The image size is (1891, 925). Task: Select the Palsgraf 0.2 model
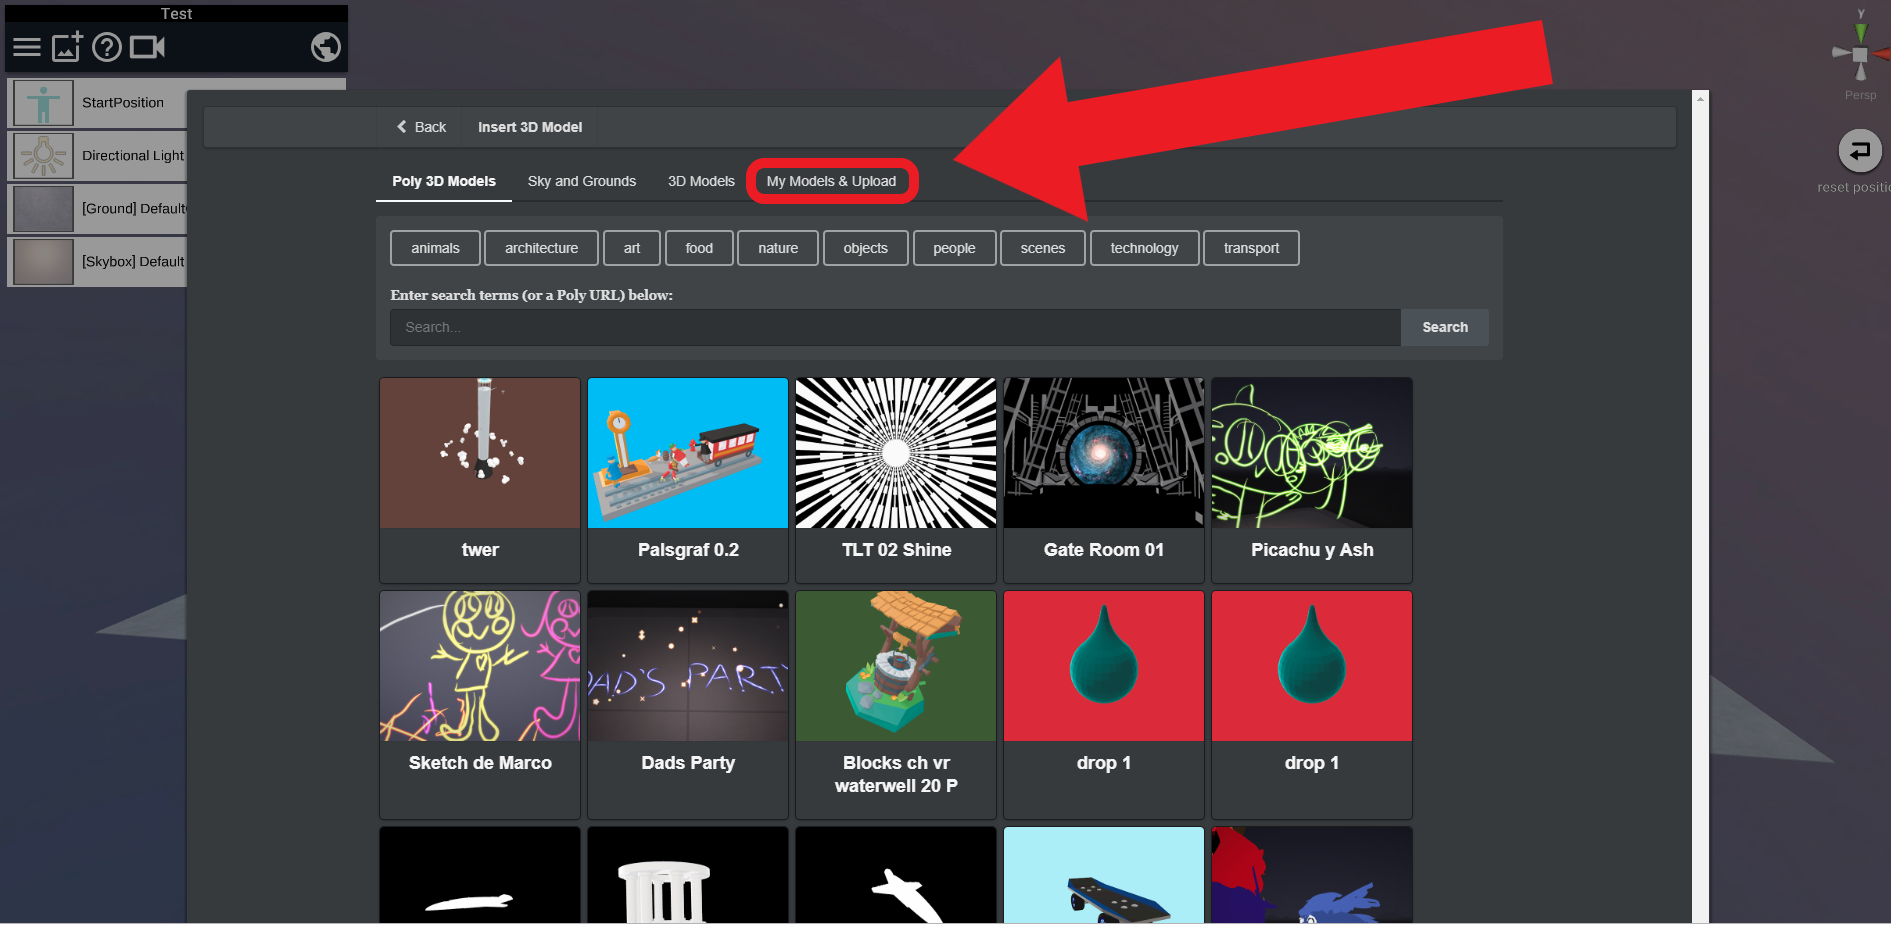pos(688,480)
